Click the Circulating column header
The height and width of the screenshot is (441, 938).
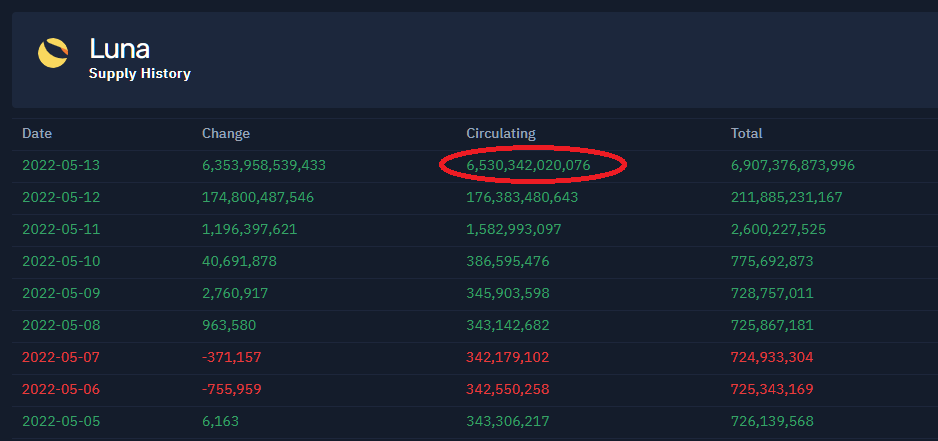(x=501, y=133)
